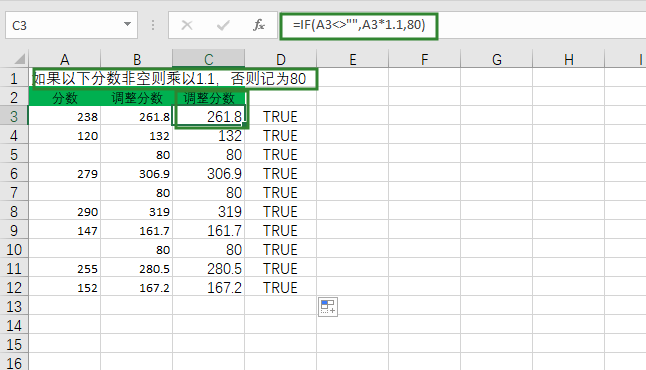Image resolution: width=646 pixels, height=370 pixels.
Task: Select row 1 header
Action: pos(14,78)
